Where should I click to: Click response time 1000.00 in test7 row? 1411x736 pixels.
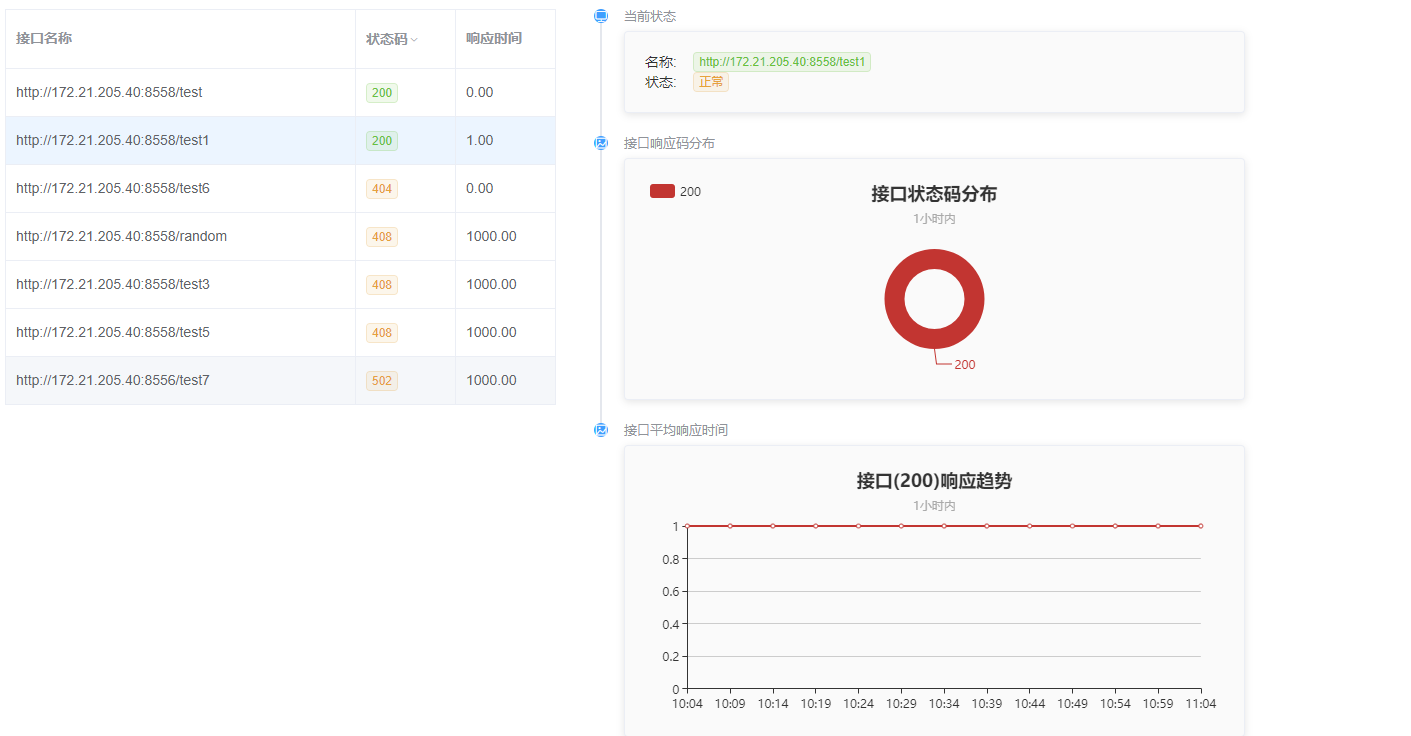coord(491,381)
